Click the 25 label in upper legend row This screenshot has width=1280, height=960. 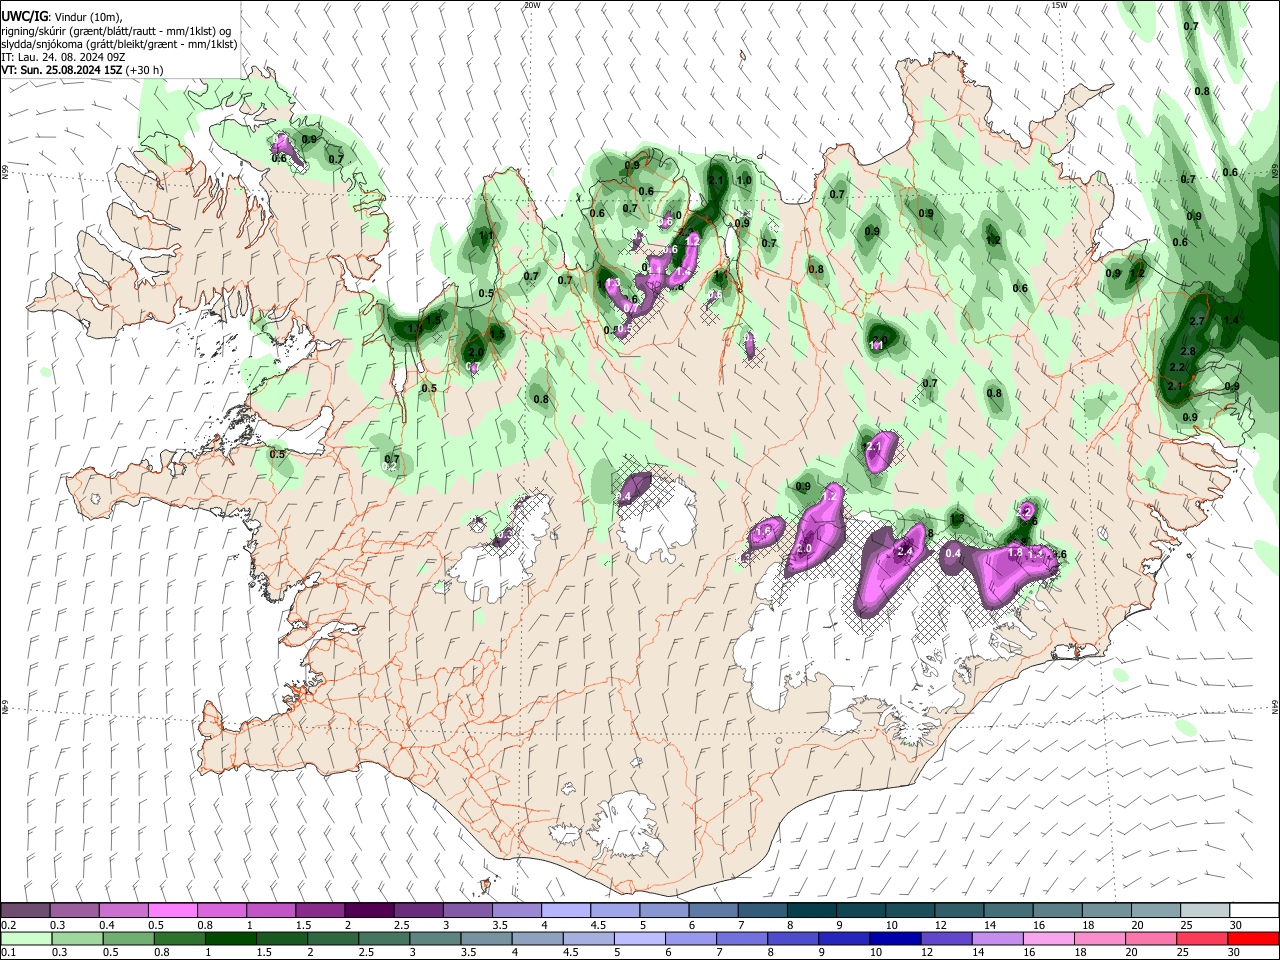coord(1186,925)
